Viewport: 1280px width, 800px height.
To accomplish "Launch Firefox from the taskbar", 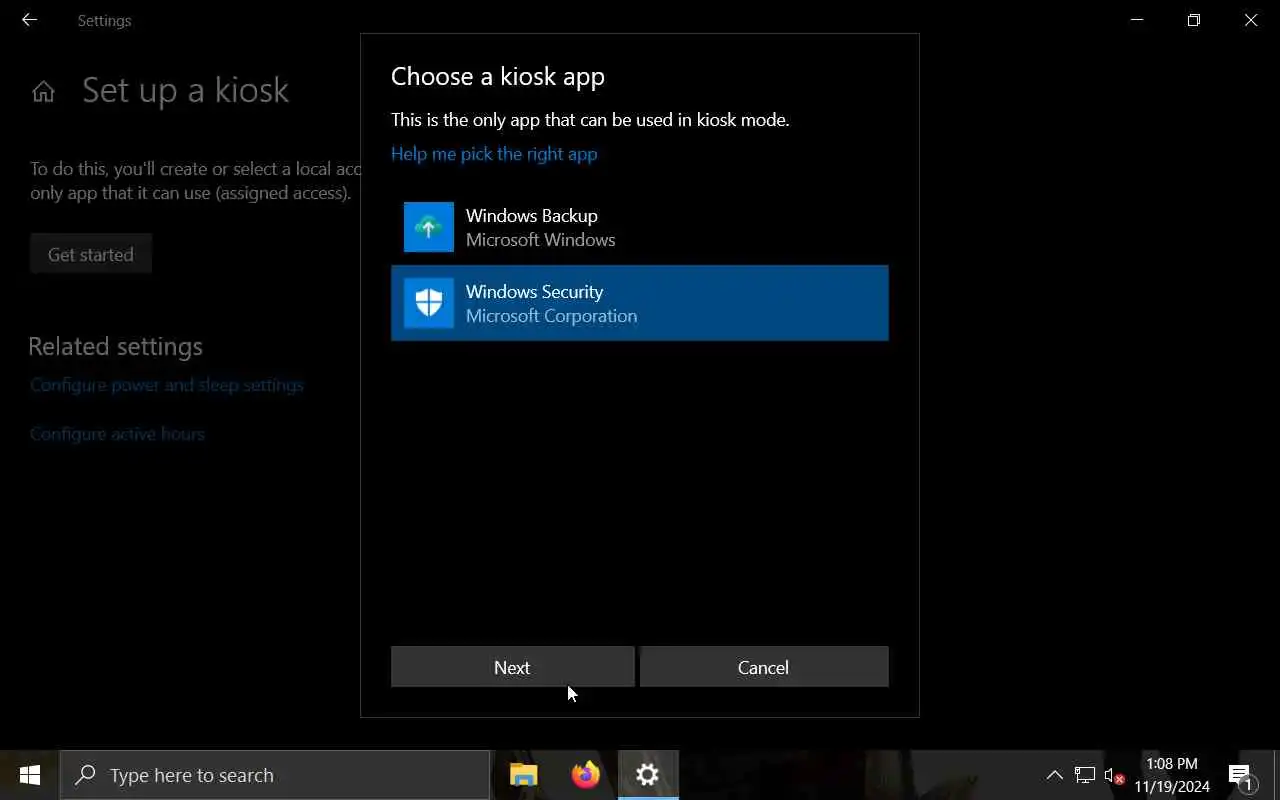I will coord(586,775).
